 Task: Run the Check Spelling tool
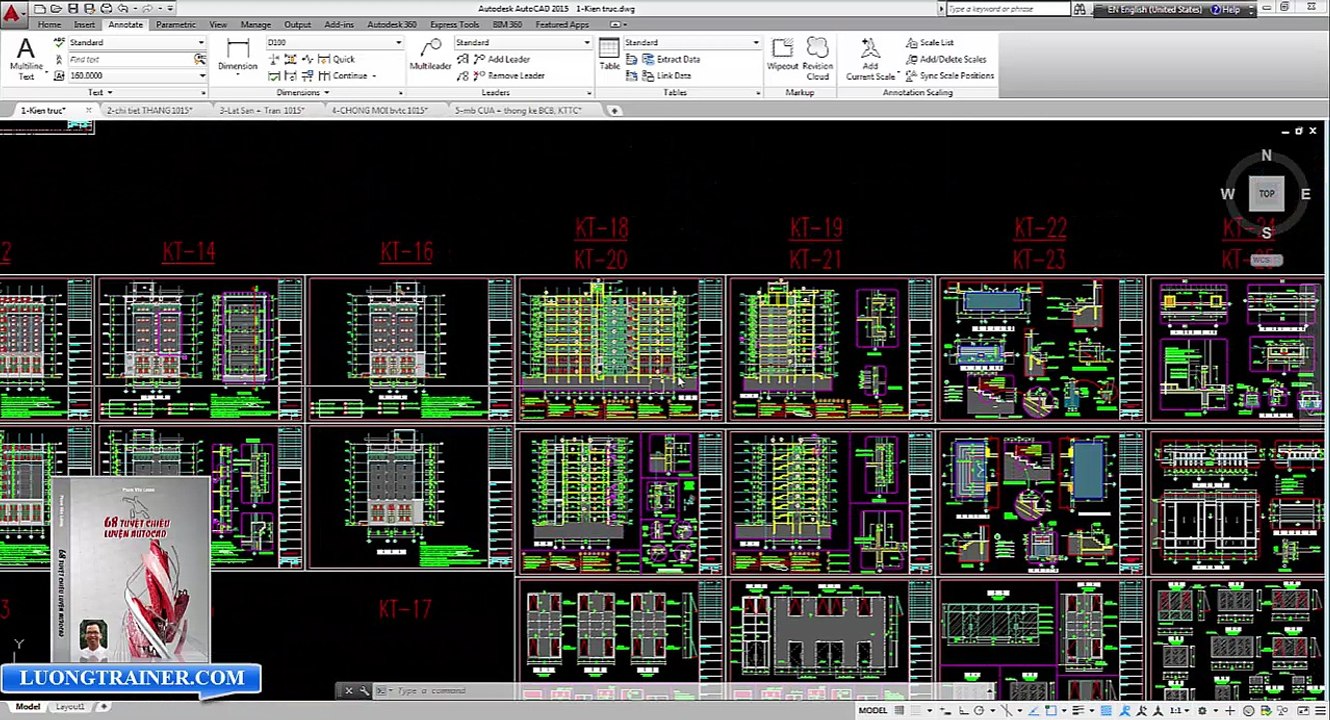click(59, 42)
